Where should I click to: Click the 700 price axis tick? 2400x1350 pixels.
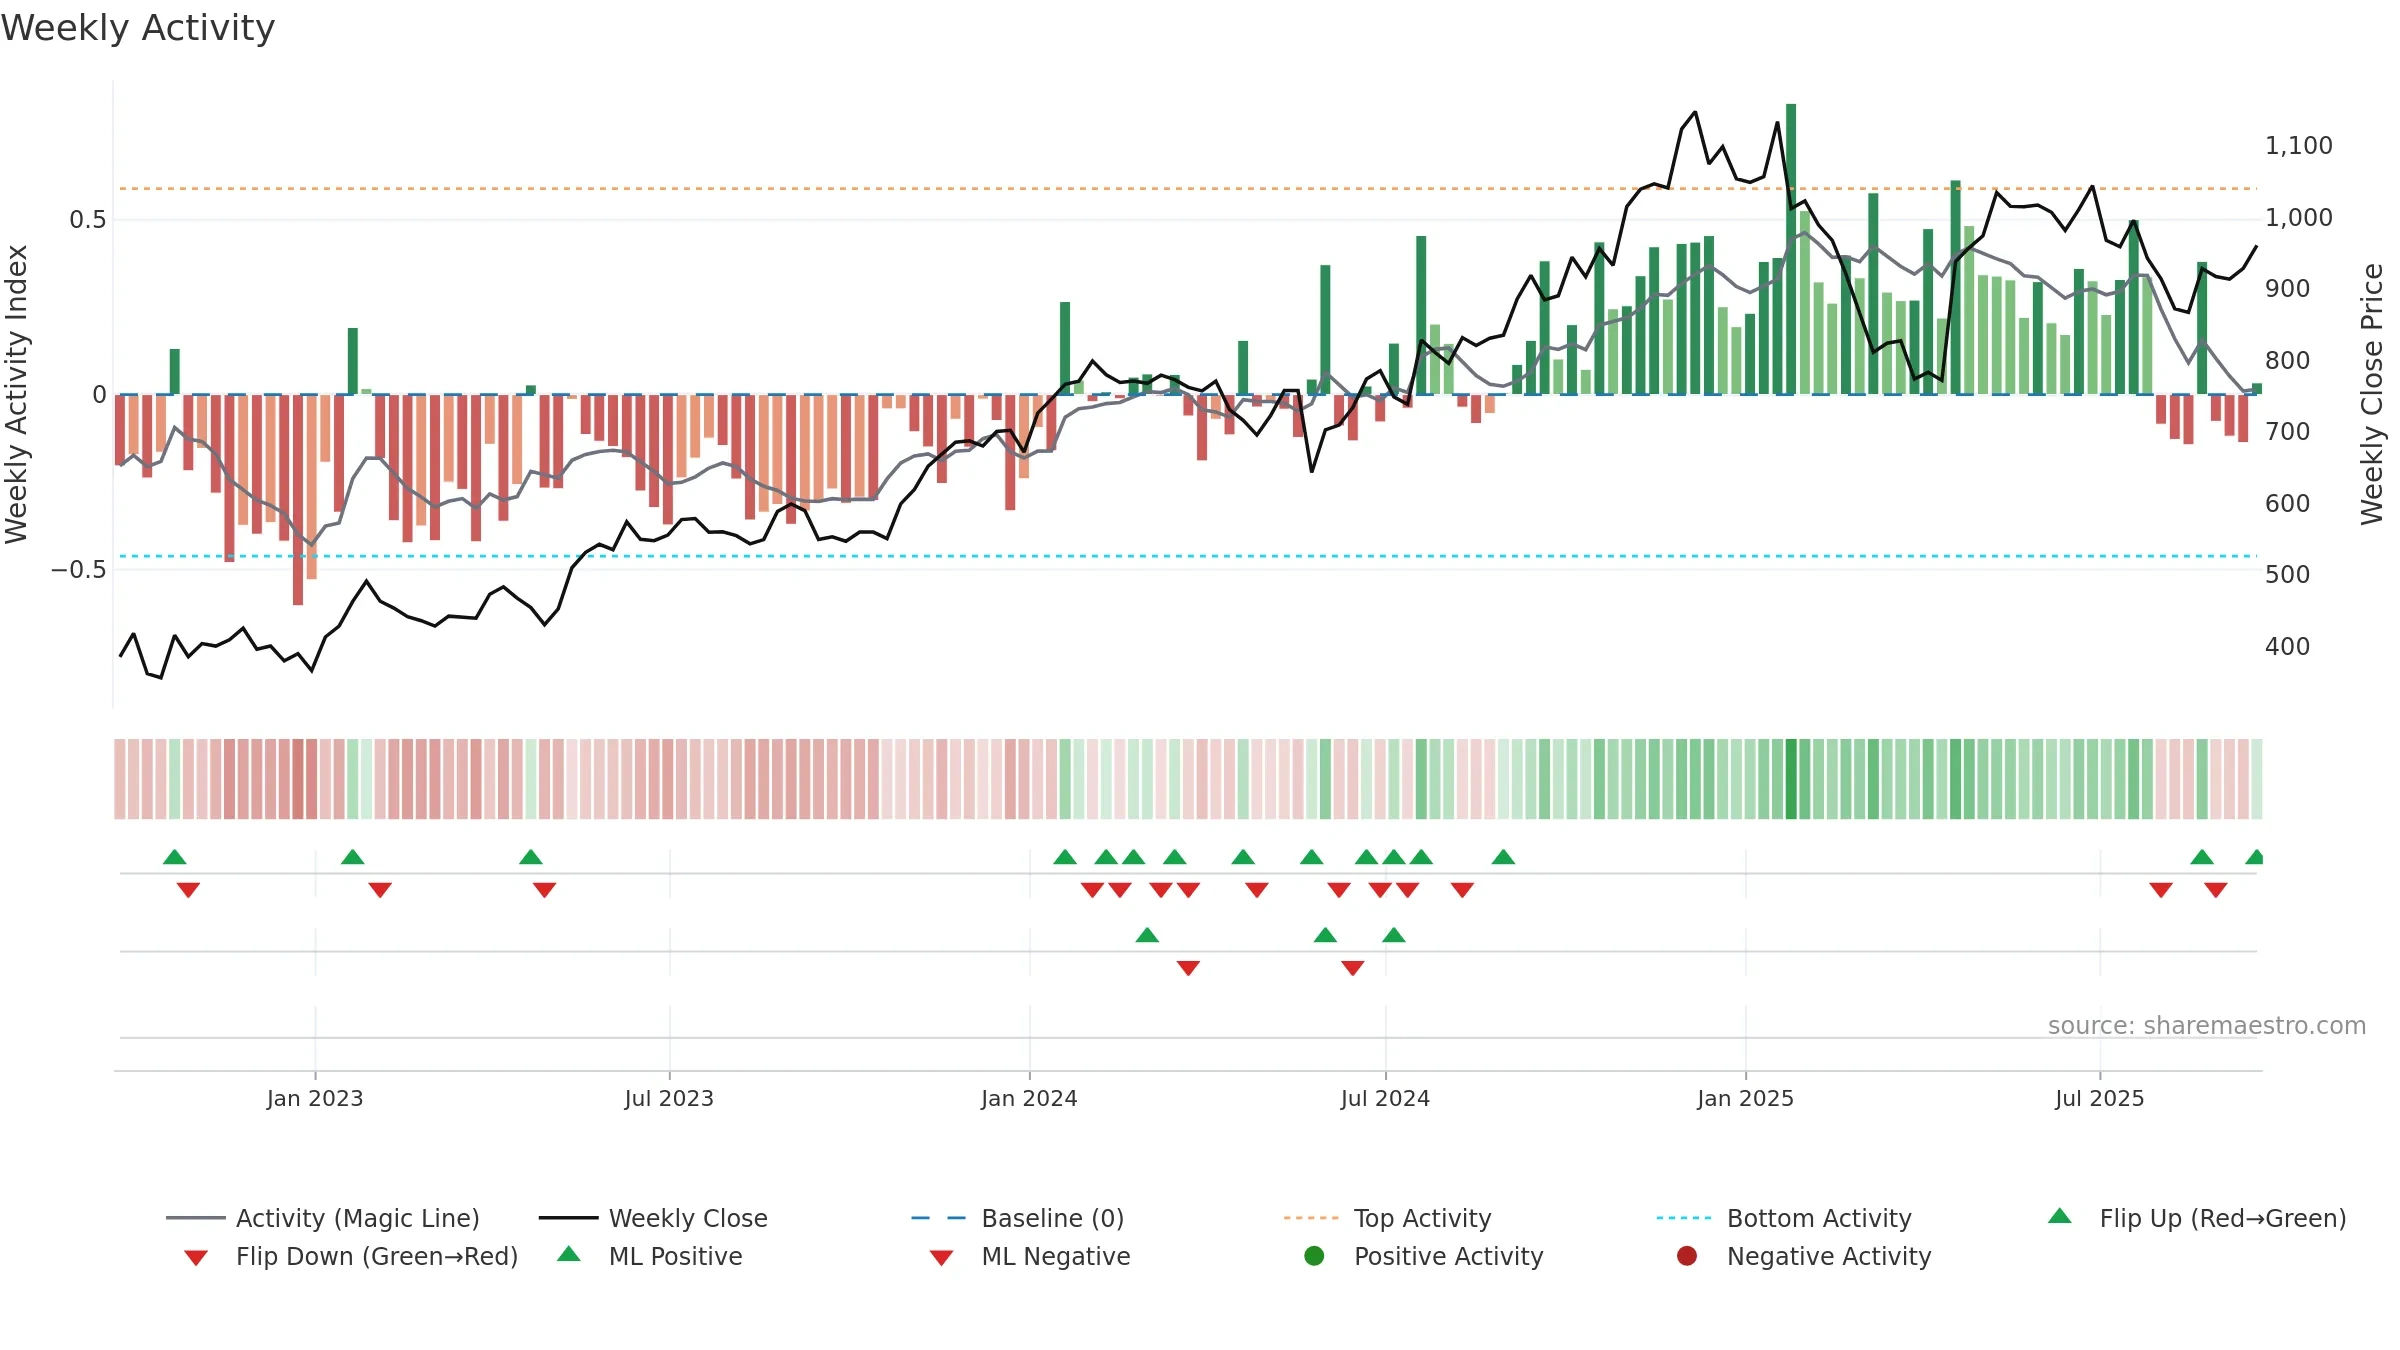(x=2287, y=431)
